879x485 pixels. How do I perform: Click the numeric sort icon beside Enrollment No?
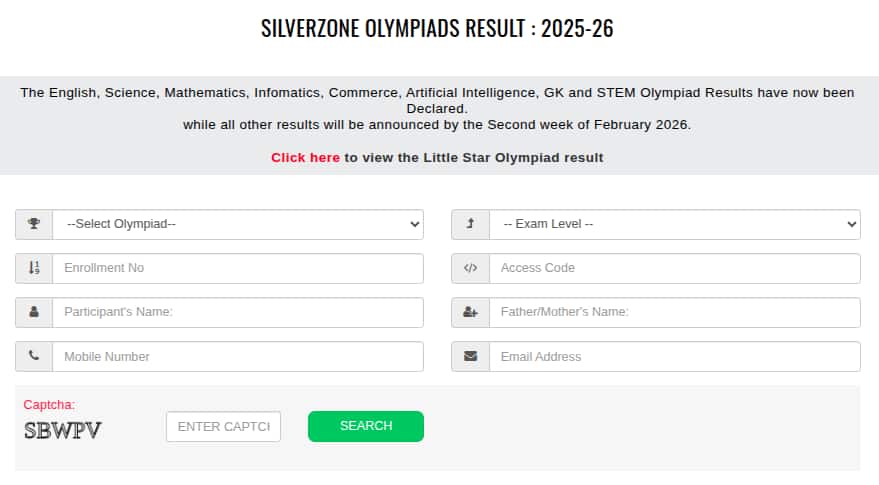(34, 268)
